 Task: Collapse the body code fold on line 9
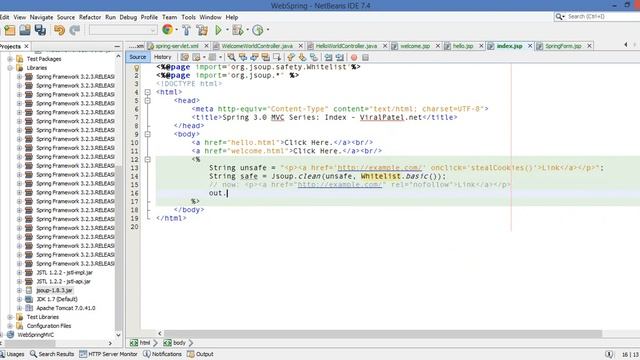point(148,134)
